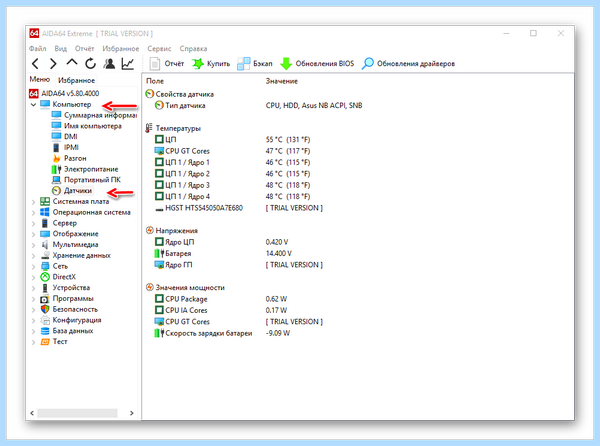Select Имя компьютера tree item
The image size is (600, 446).
point(87,126)
